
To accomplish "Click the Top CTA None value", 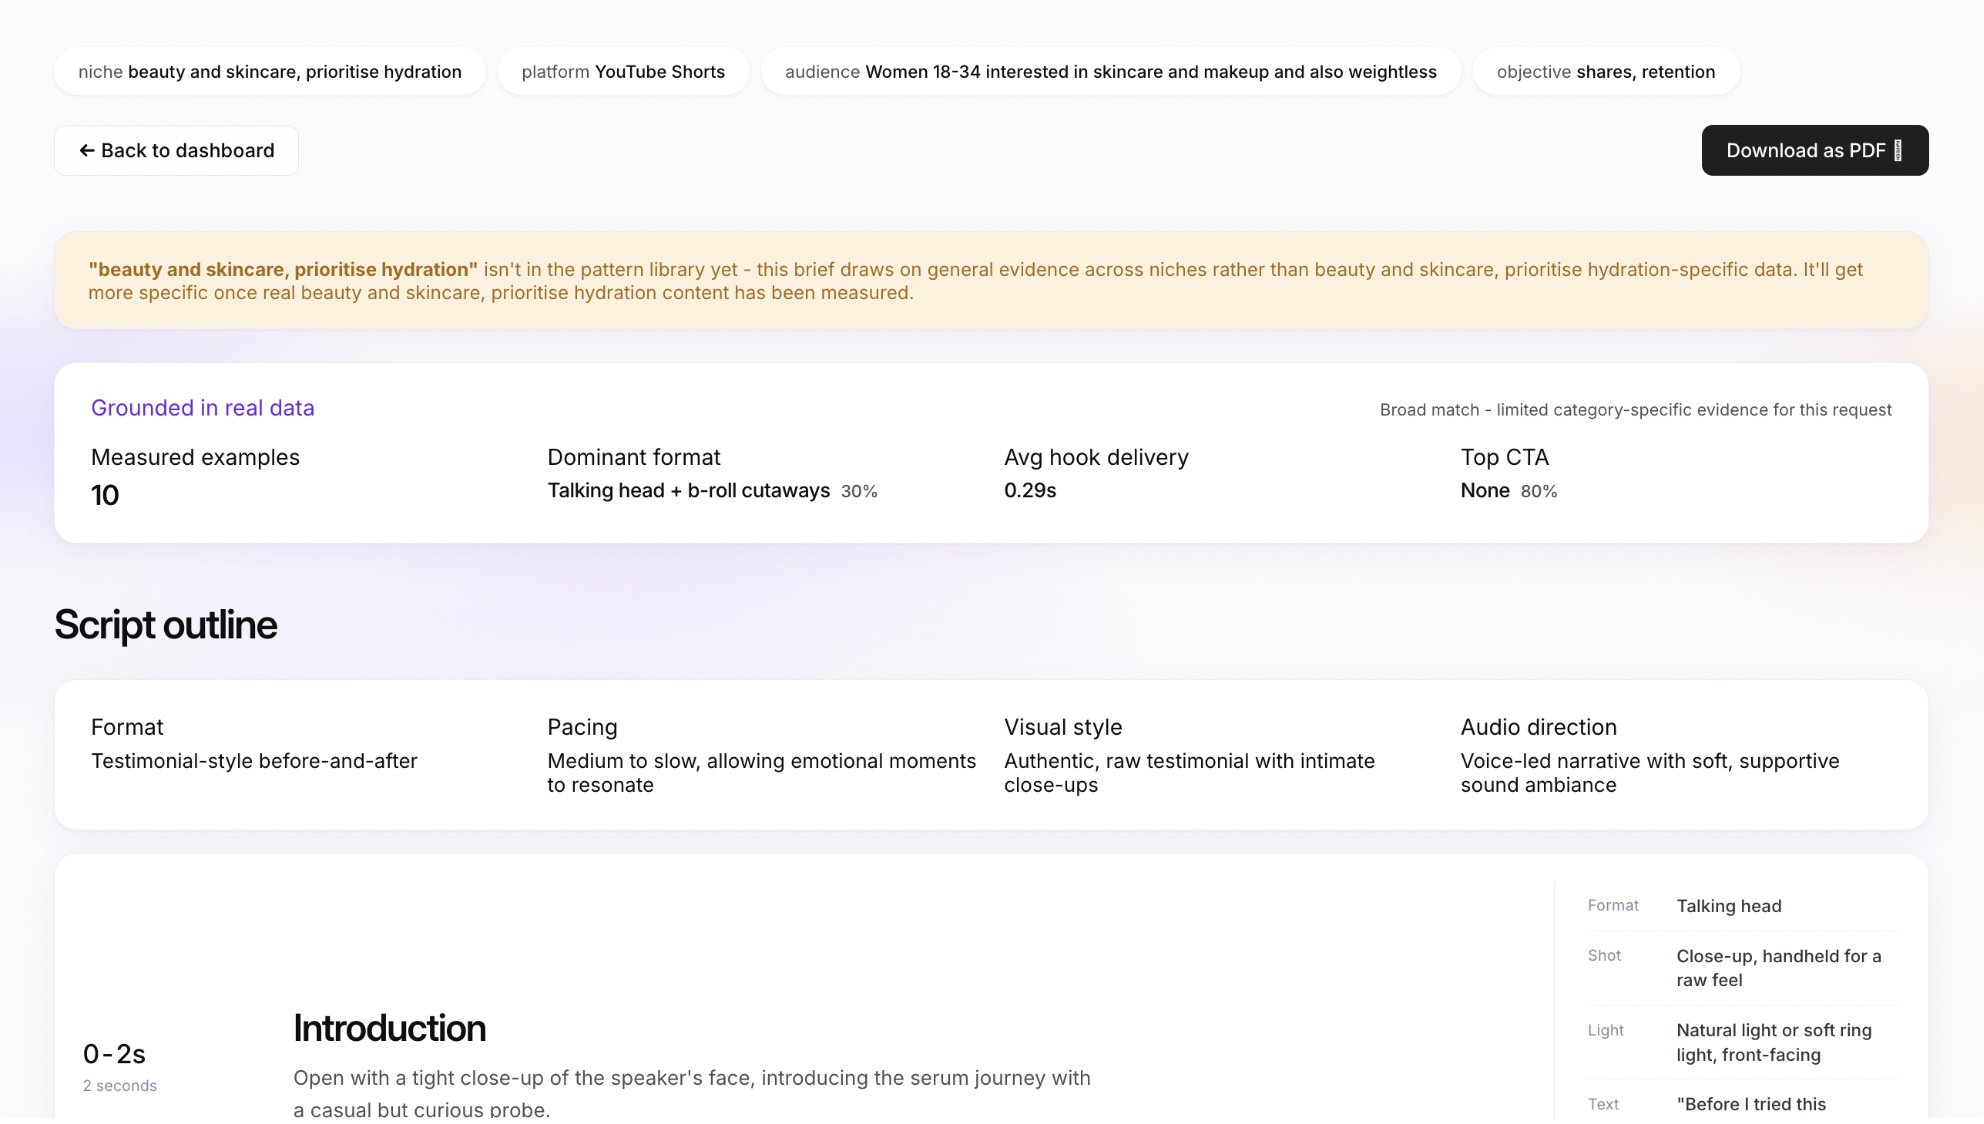I will point(1485,491).
